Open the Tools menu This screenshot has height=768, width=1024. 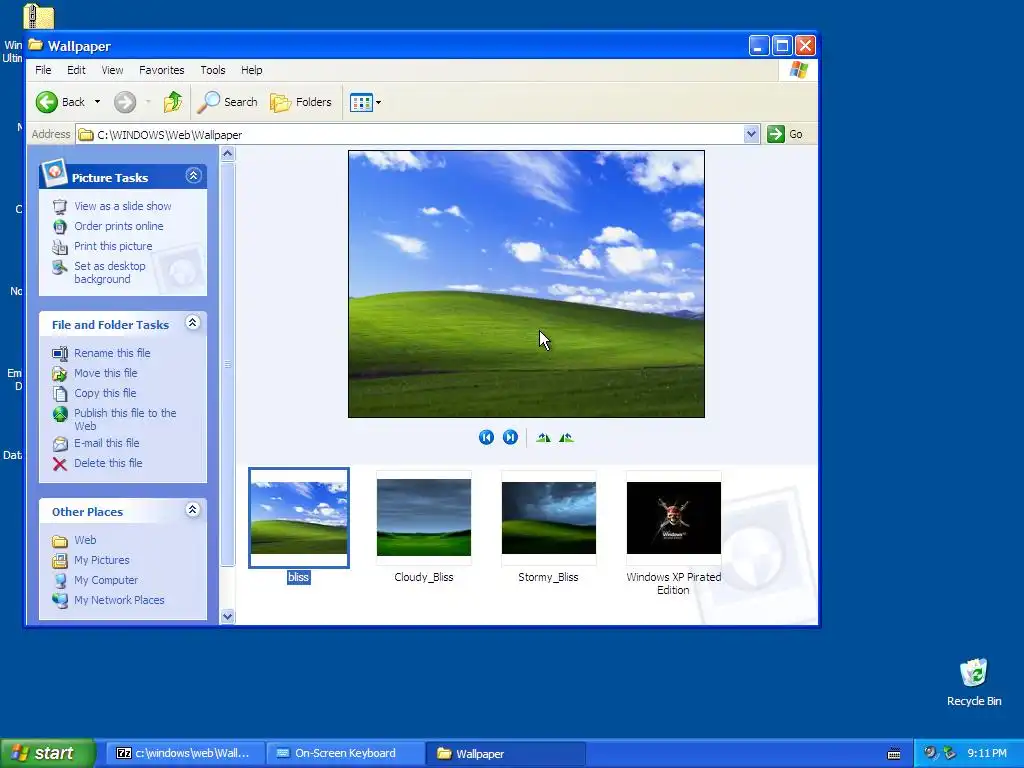point(212,70)
